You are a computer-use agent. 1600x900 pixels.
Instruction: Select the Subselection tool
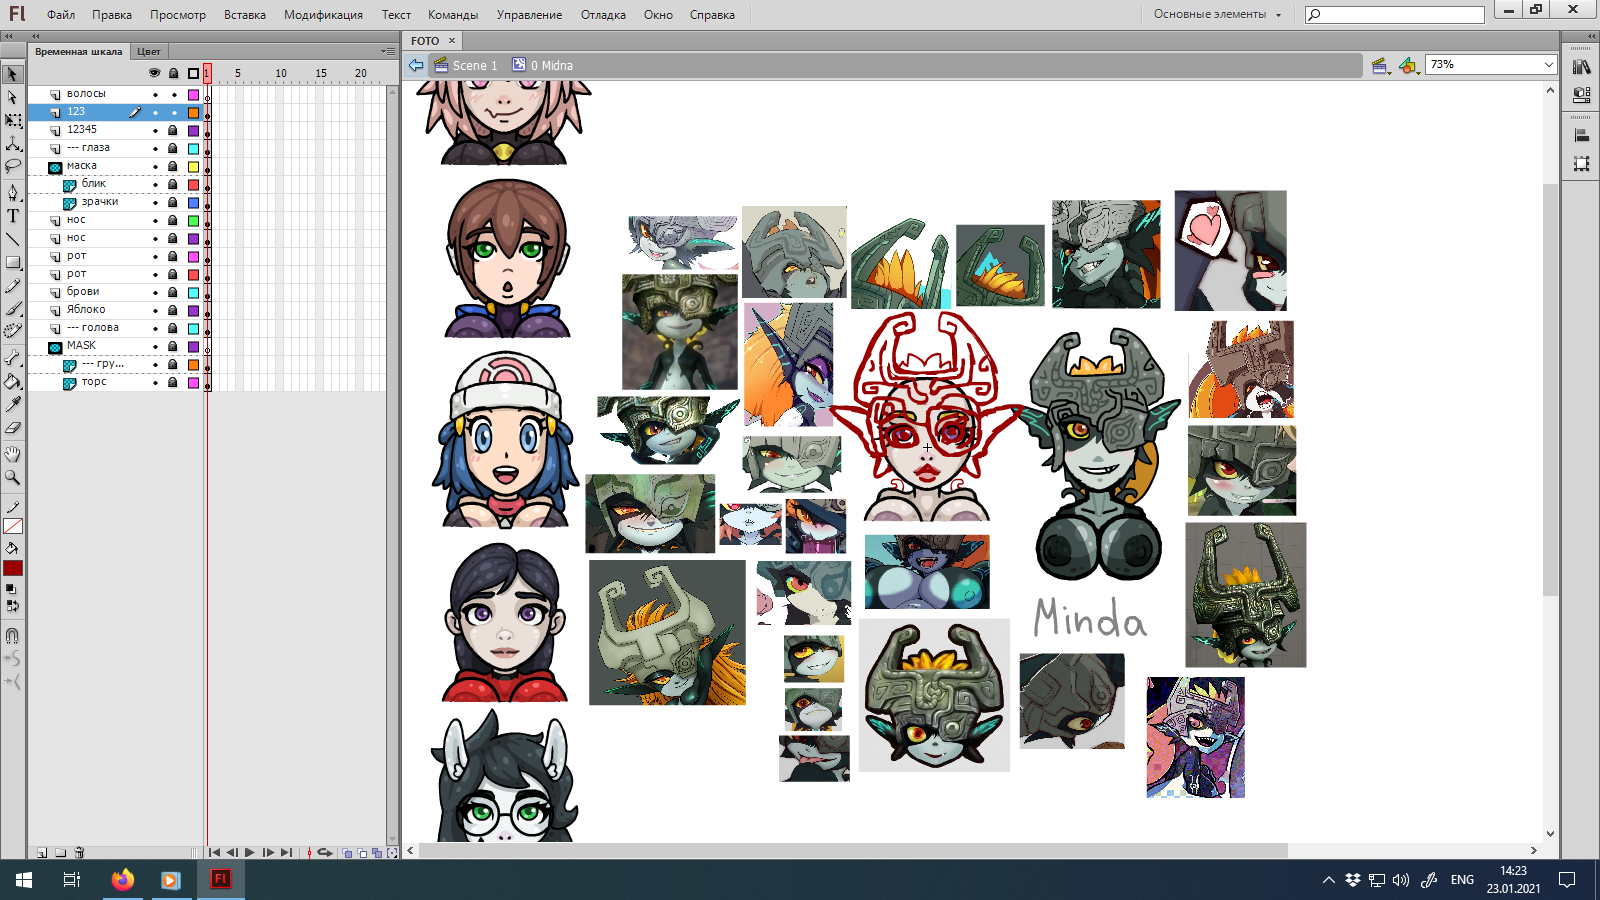(12, 97)
